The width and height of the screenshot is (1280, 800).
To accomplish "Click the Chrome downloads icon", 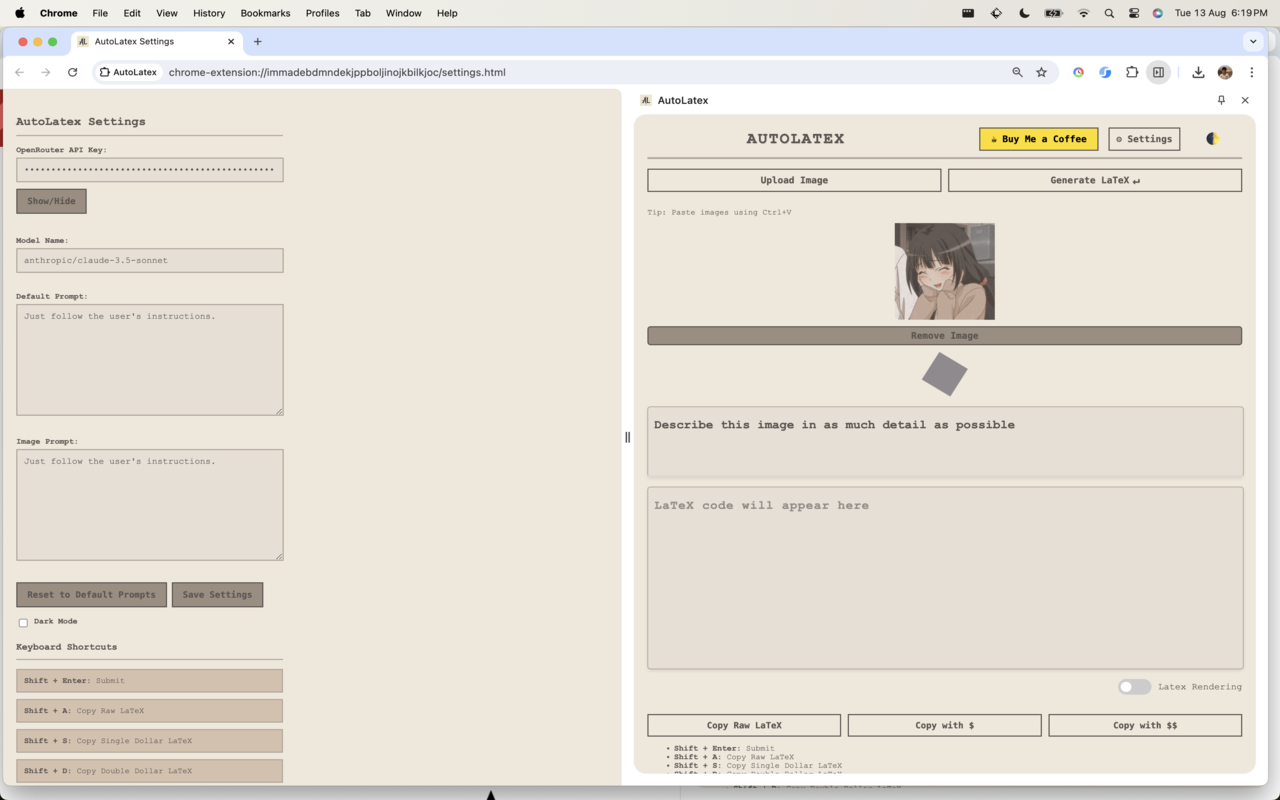I will pyautogui.click(x=1198, y=72).
